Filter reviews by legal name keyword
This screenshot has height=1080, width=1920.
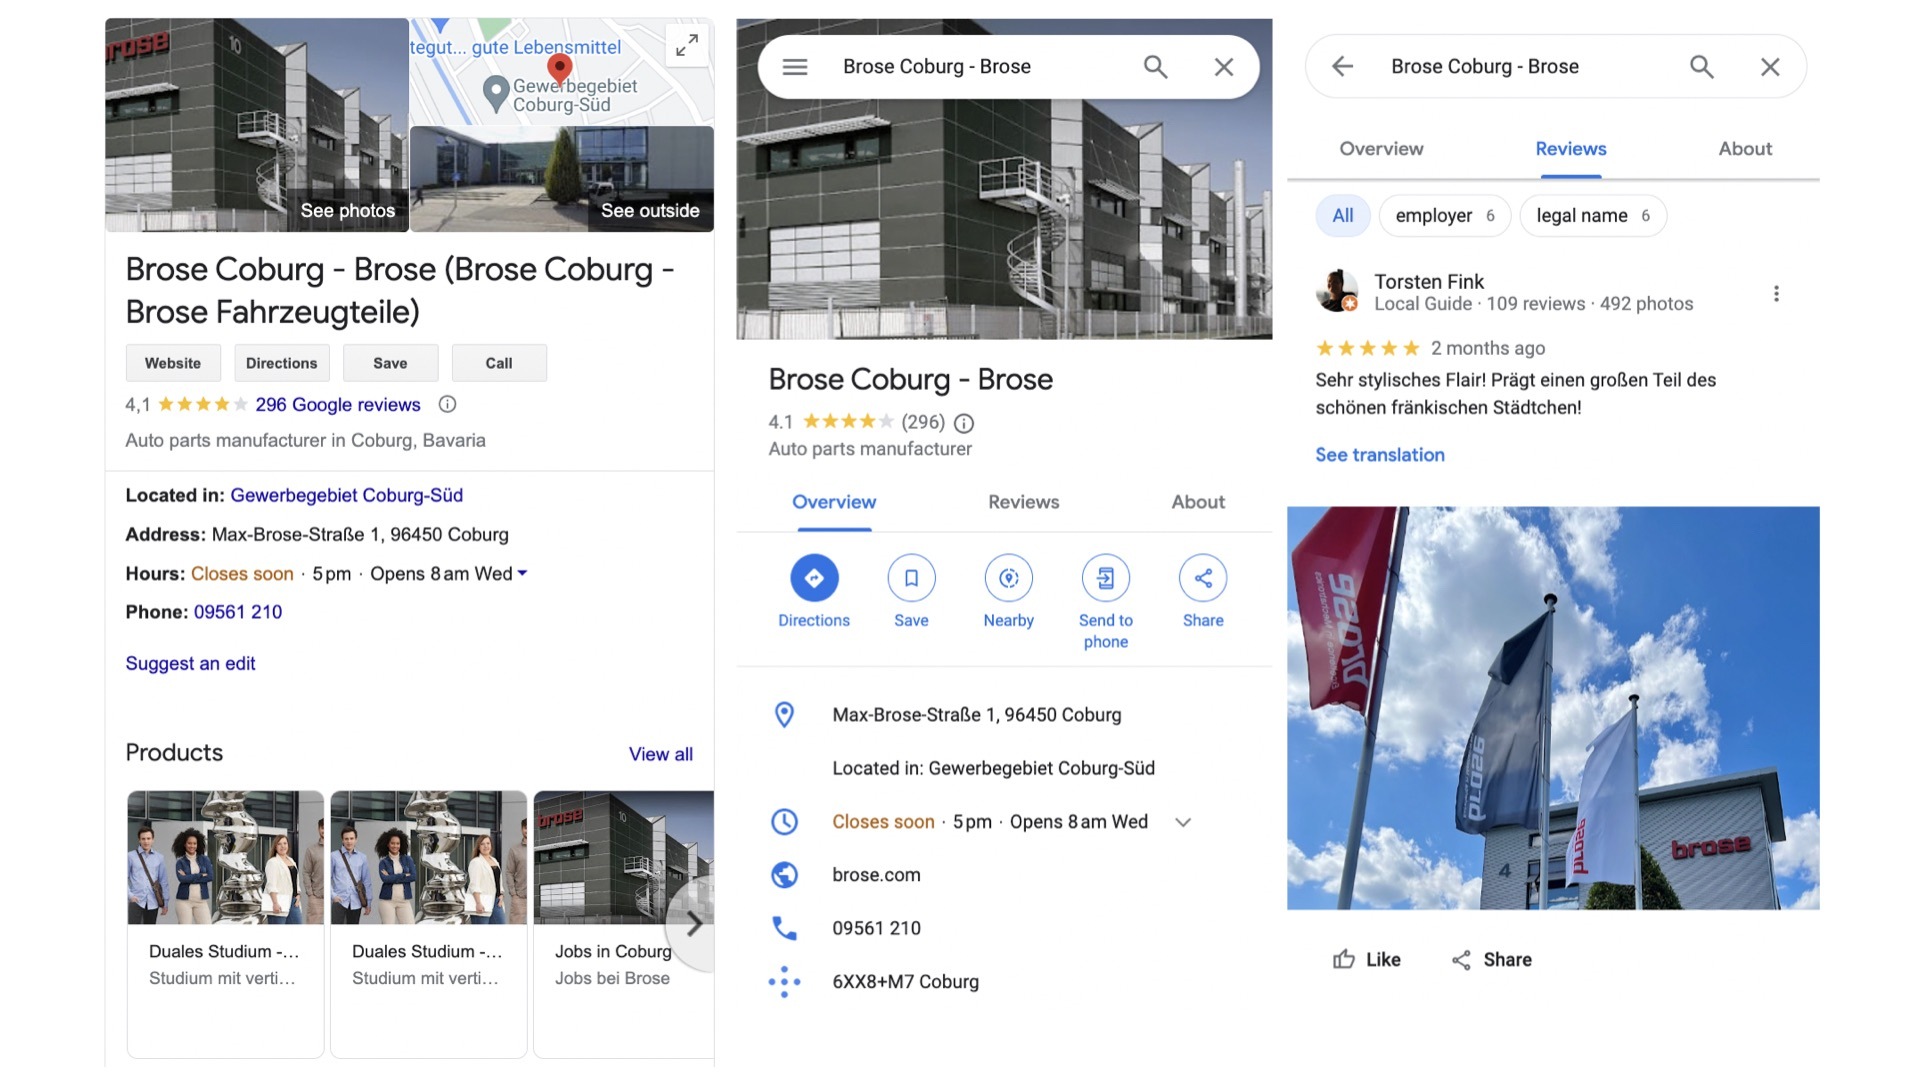(1592, 215)
